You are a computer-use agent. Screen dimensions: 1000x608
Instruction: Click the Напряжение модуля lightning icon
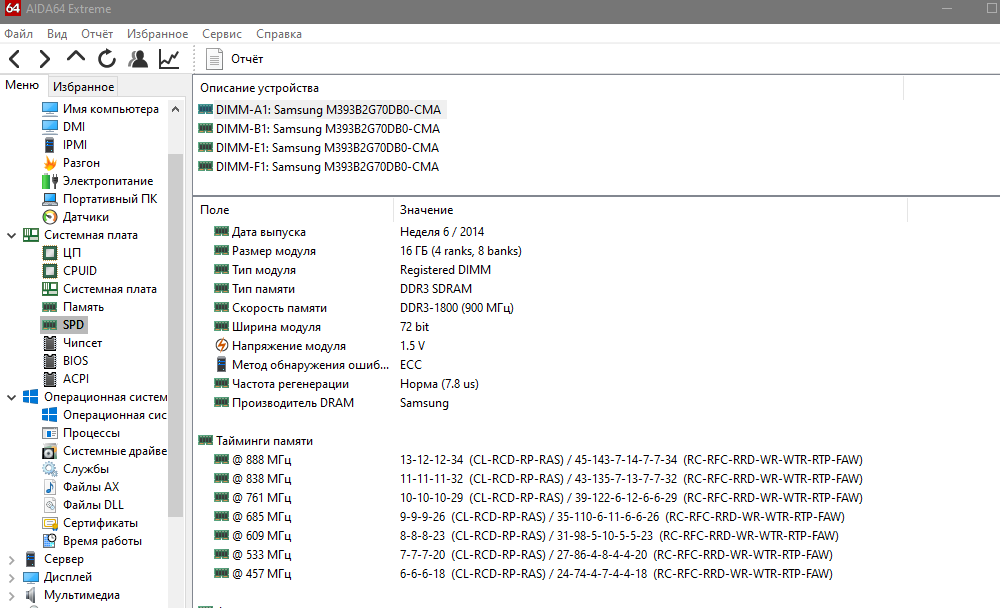click(221, 346)
